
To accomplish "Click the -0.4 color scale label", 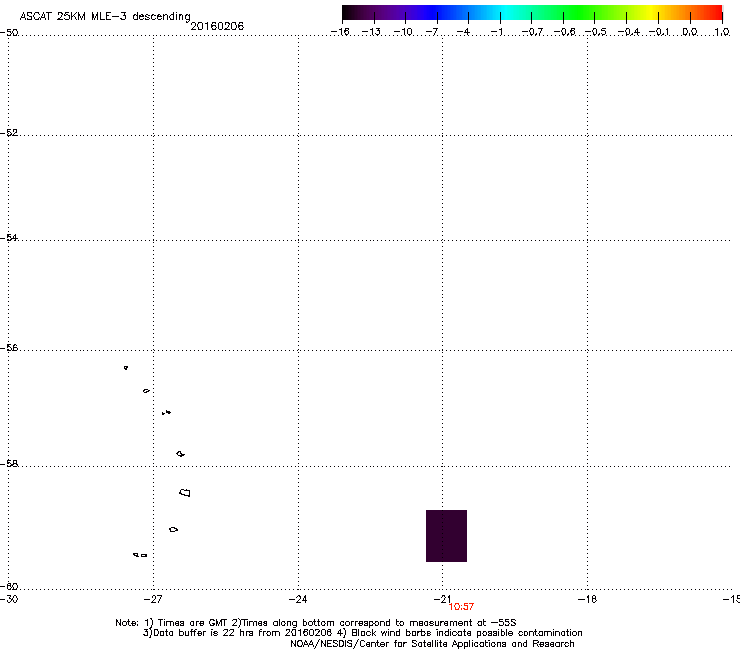I will [x=629, y=32].
